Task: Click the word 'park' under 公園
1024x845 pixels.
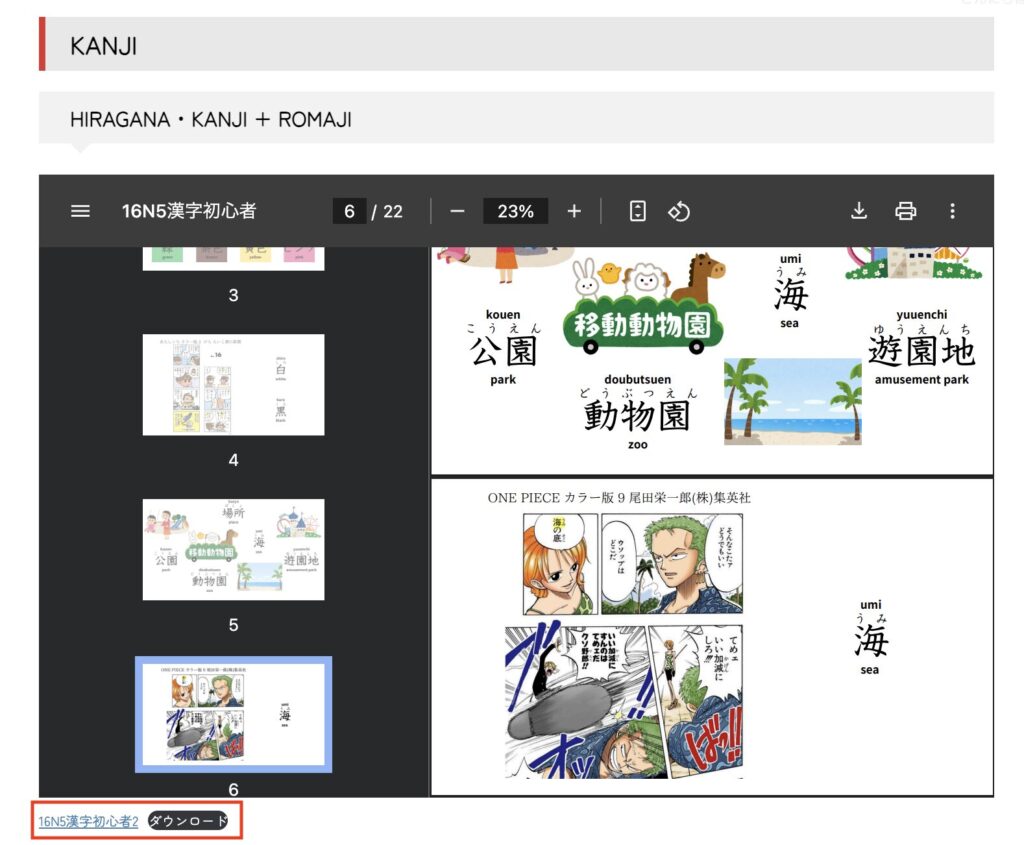Action: tap(503, 379)
